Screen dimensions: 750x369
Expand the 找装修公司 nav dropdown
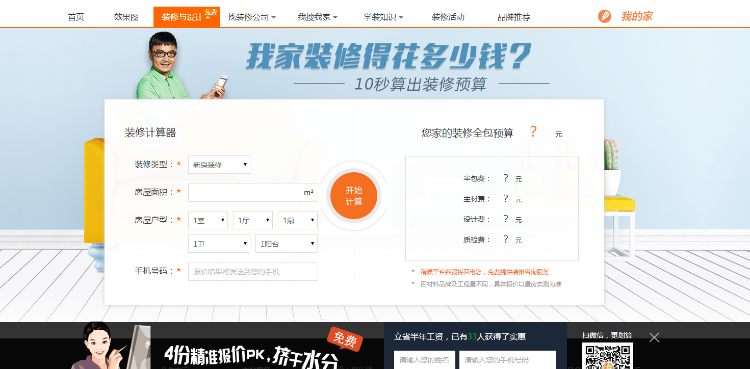point(252,17)
